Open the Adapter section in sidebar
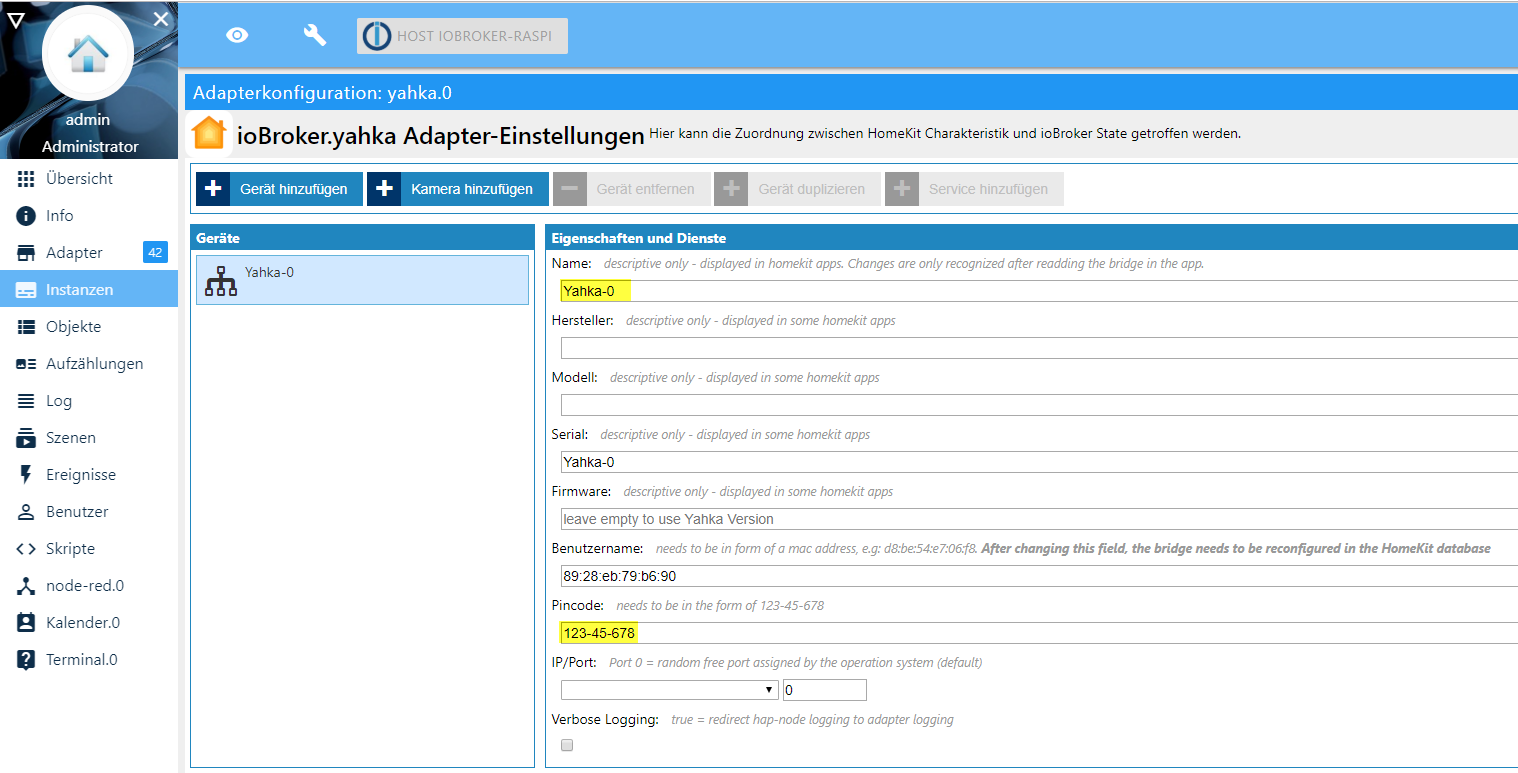This screenshot has height=773, width=1518. pyautogui.click(x=74, y=253)
